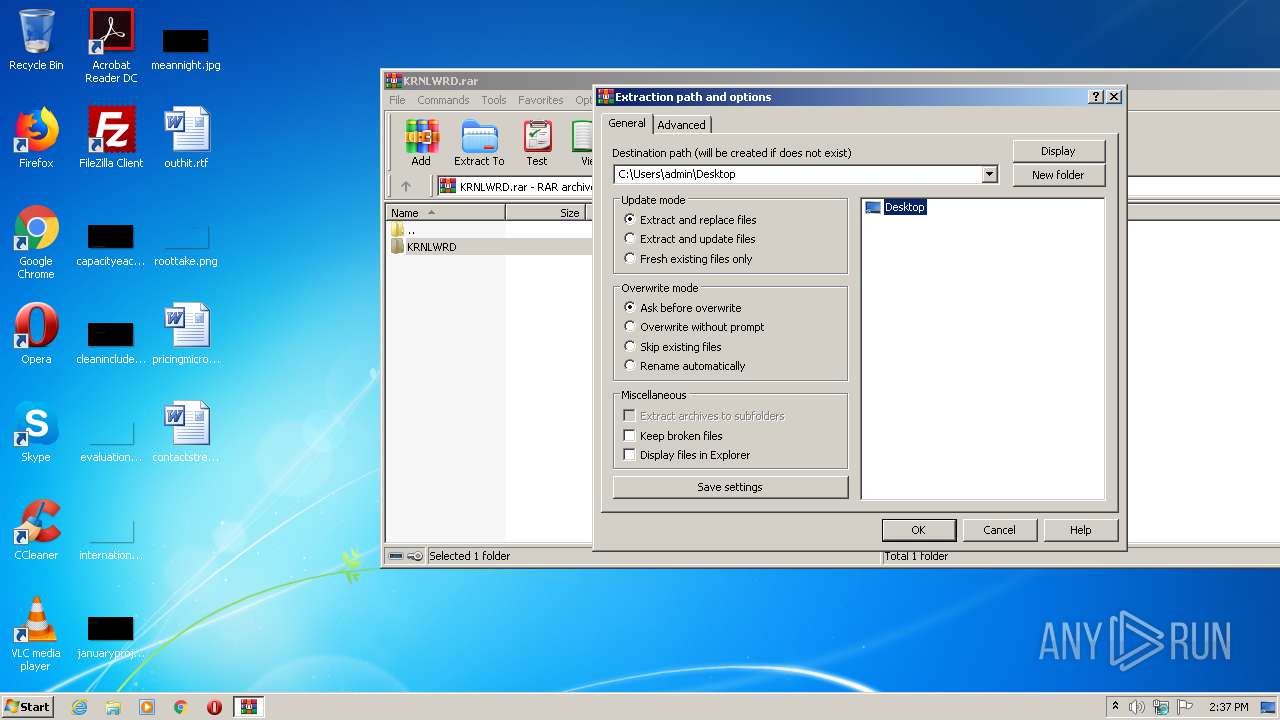Click OK to start extraction
Image resolution: width=1280 pixels, height=720 pixels.
918,530
